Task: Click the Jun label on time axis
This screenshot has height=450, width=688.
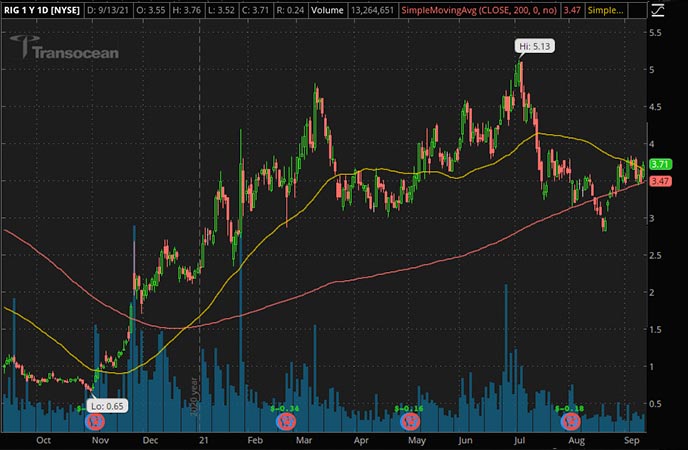Action: 466,440
